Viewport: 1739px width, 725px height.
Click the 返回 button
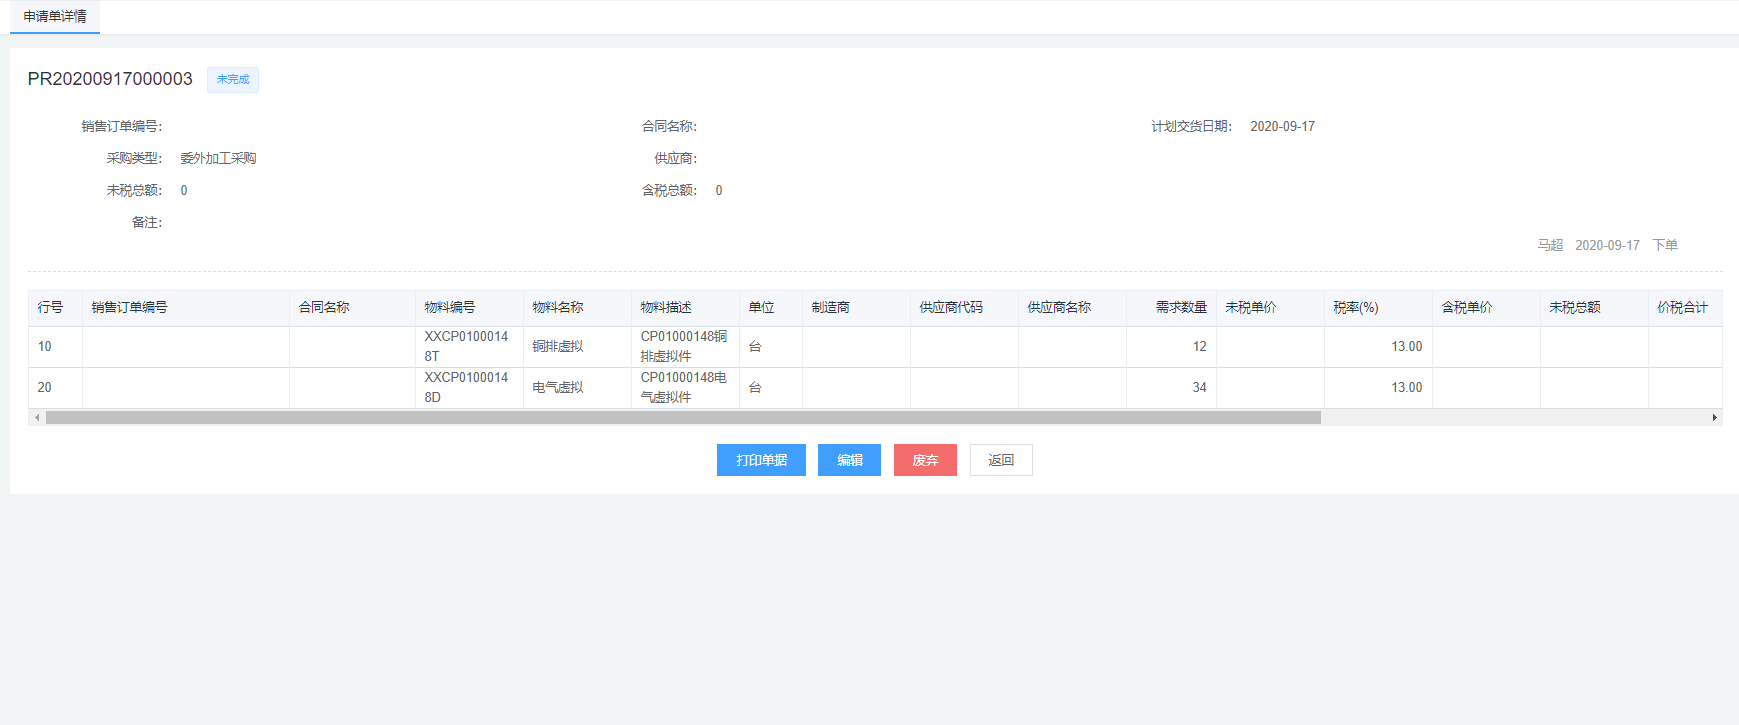click(x=1001, y=460)
